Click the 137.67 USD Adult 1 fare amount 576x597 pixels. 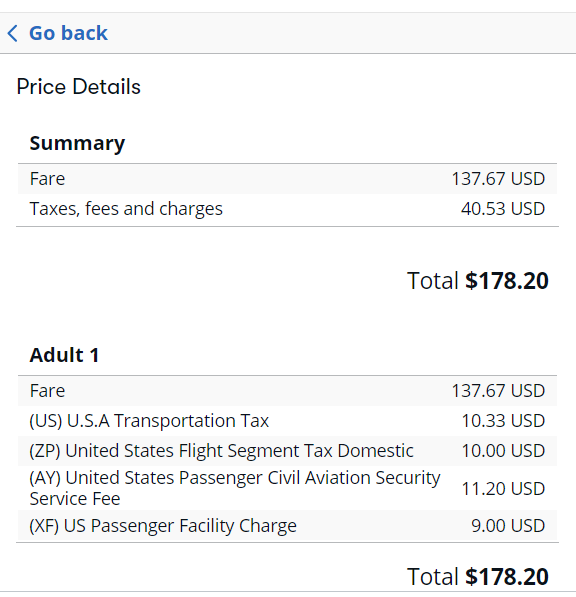(498, 391)
